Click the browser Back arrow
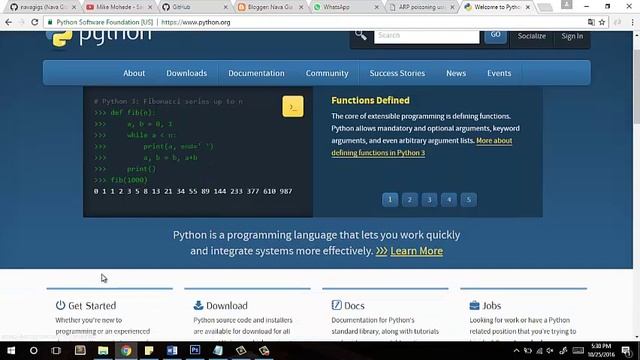The image size is (640, 360). coord(9,22)
